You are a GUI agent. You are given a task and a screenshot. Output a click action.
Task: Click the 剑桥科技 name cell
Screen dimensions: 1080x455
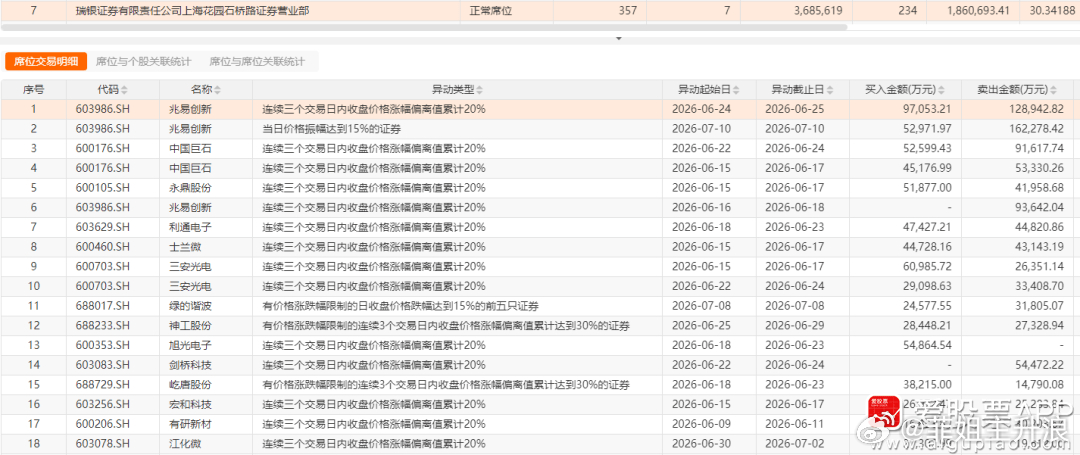click(x=190, y=366)
